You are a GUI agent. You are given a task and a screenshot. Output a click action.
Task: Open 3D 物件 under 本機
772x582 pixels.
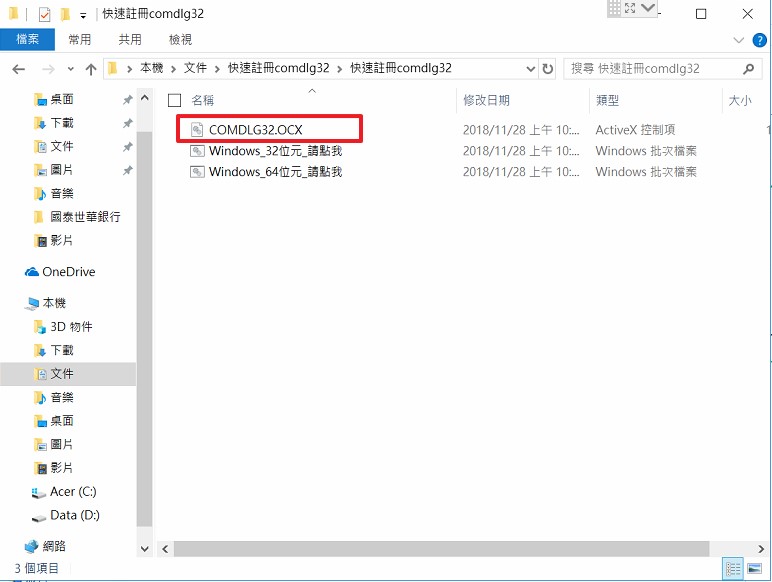click(x=71, y=326)
